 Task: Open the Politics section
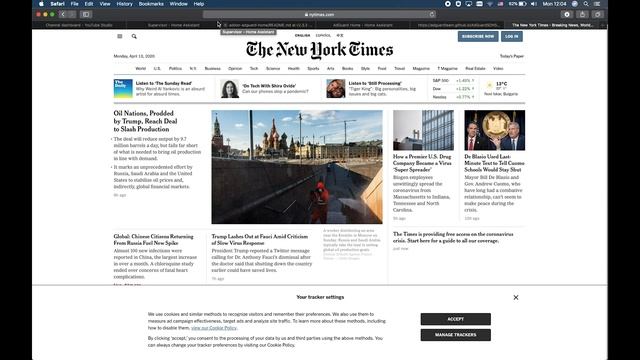(x=175, y=69)
